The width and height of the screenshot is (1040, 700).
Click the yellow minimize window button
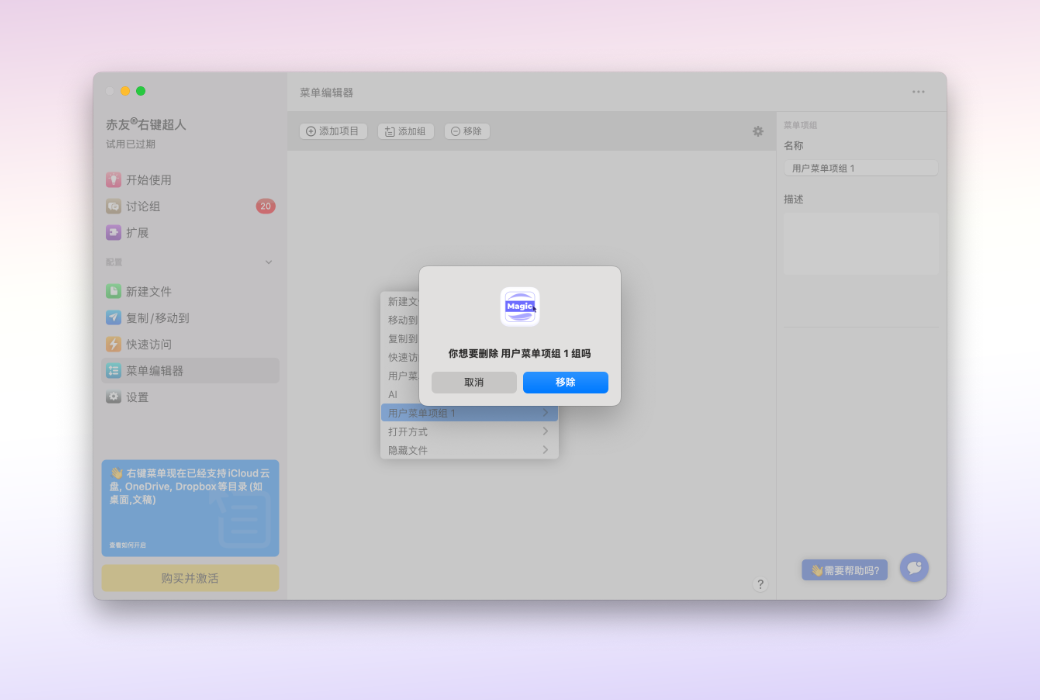click(125, 91)
